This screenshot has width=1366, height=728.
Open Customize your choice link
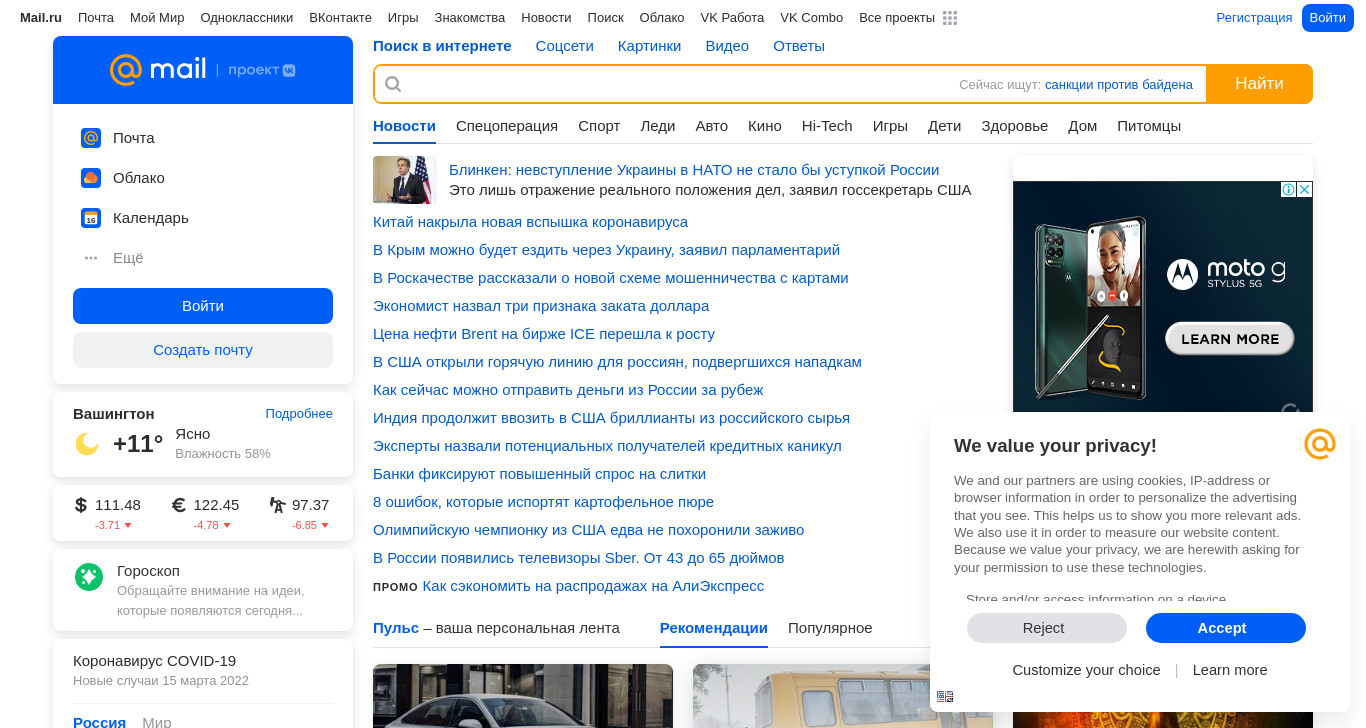pyautogui.click(x=1086, y=670)
